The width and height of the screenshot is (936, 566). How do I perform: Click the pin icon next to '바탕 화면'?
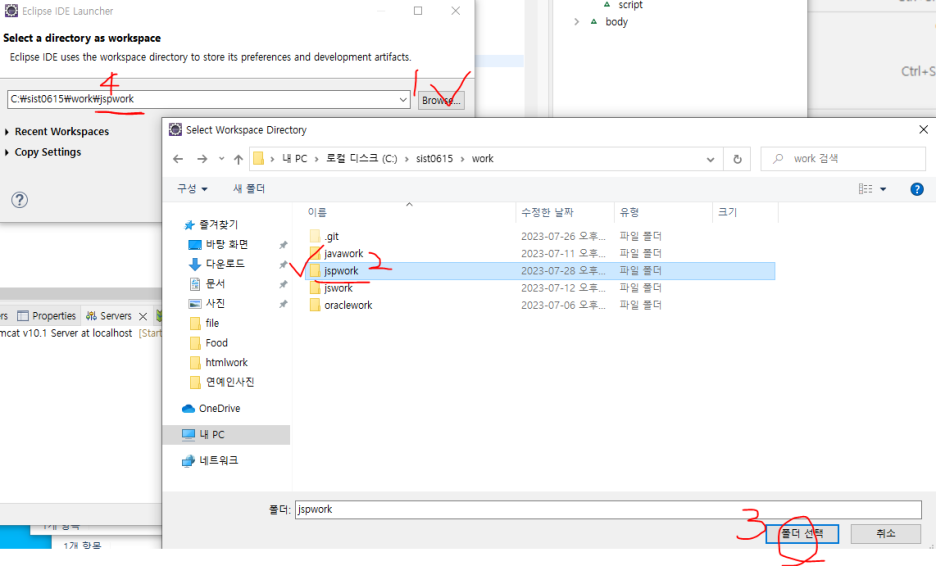(283, 245)
